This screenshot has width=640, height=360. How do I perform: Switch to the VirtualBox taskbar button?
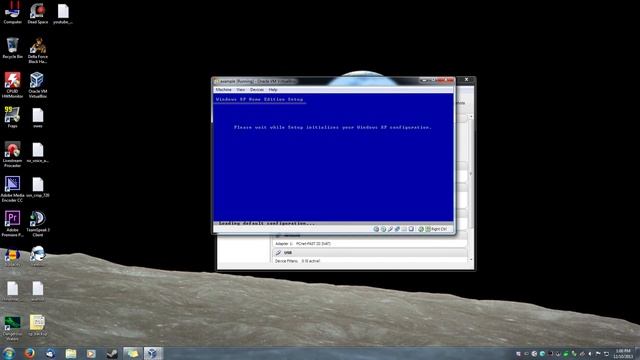[153, 353]
